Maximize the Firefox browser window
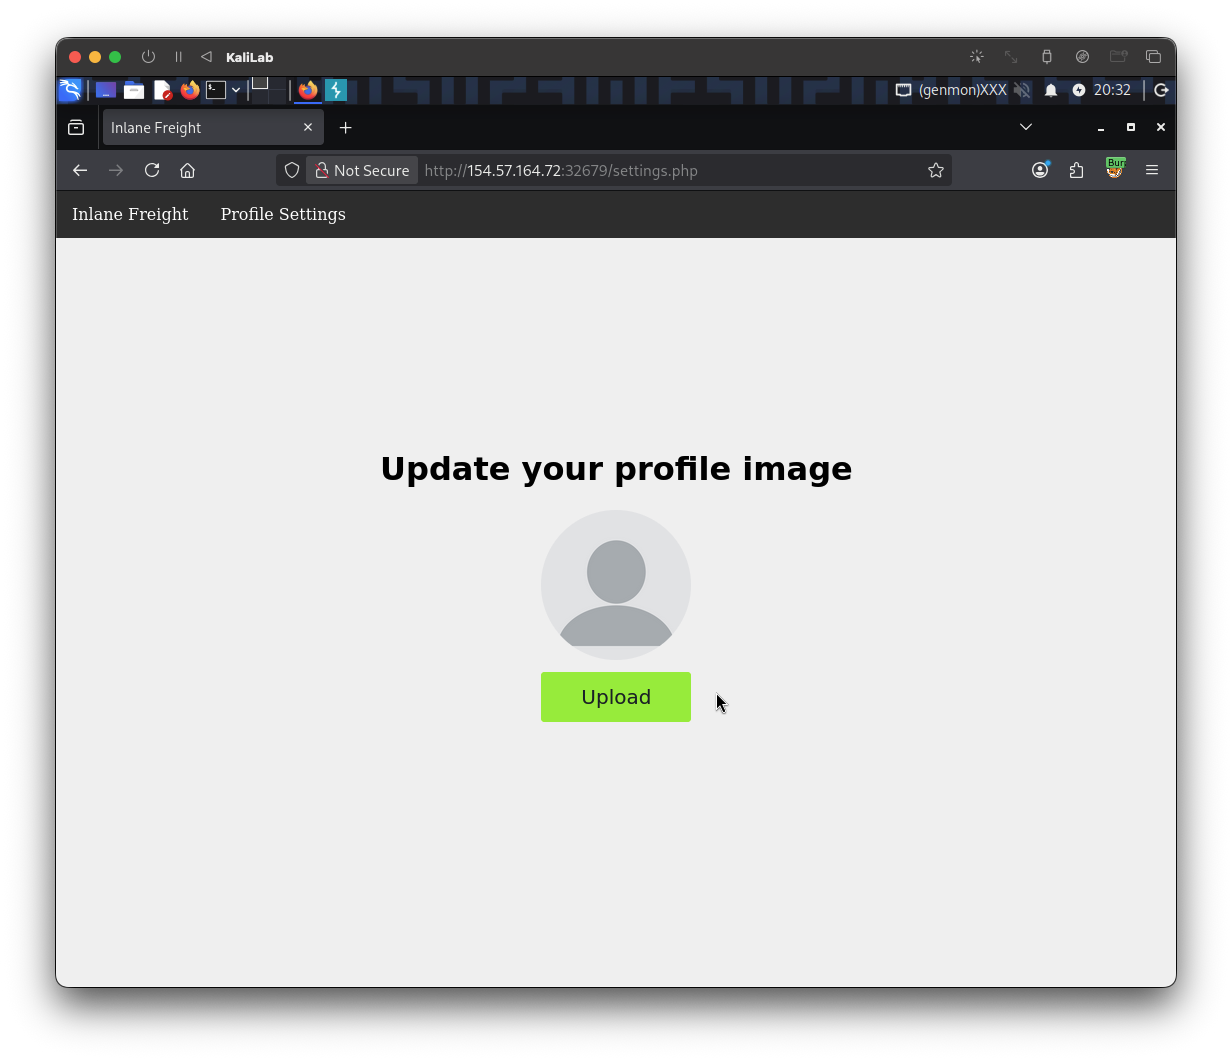Viewport: 1232px width, 1061px height. [1131, 127]
